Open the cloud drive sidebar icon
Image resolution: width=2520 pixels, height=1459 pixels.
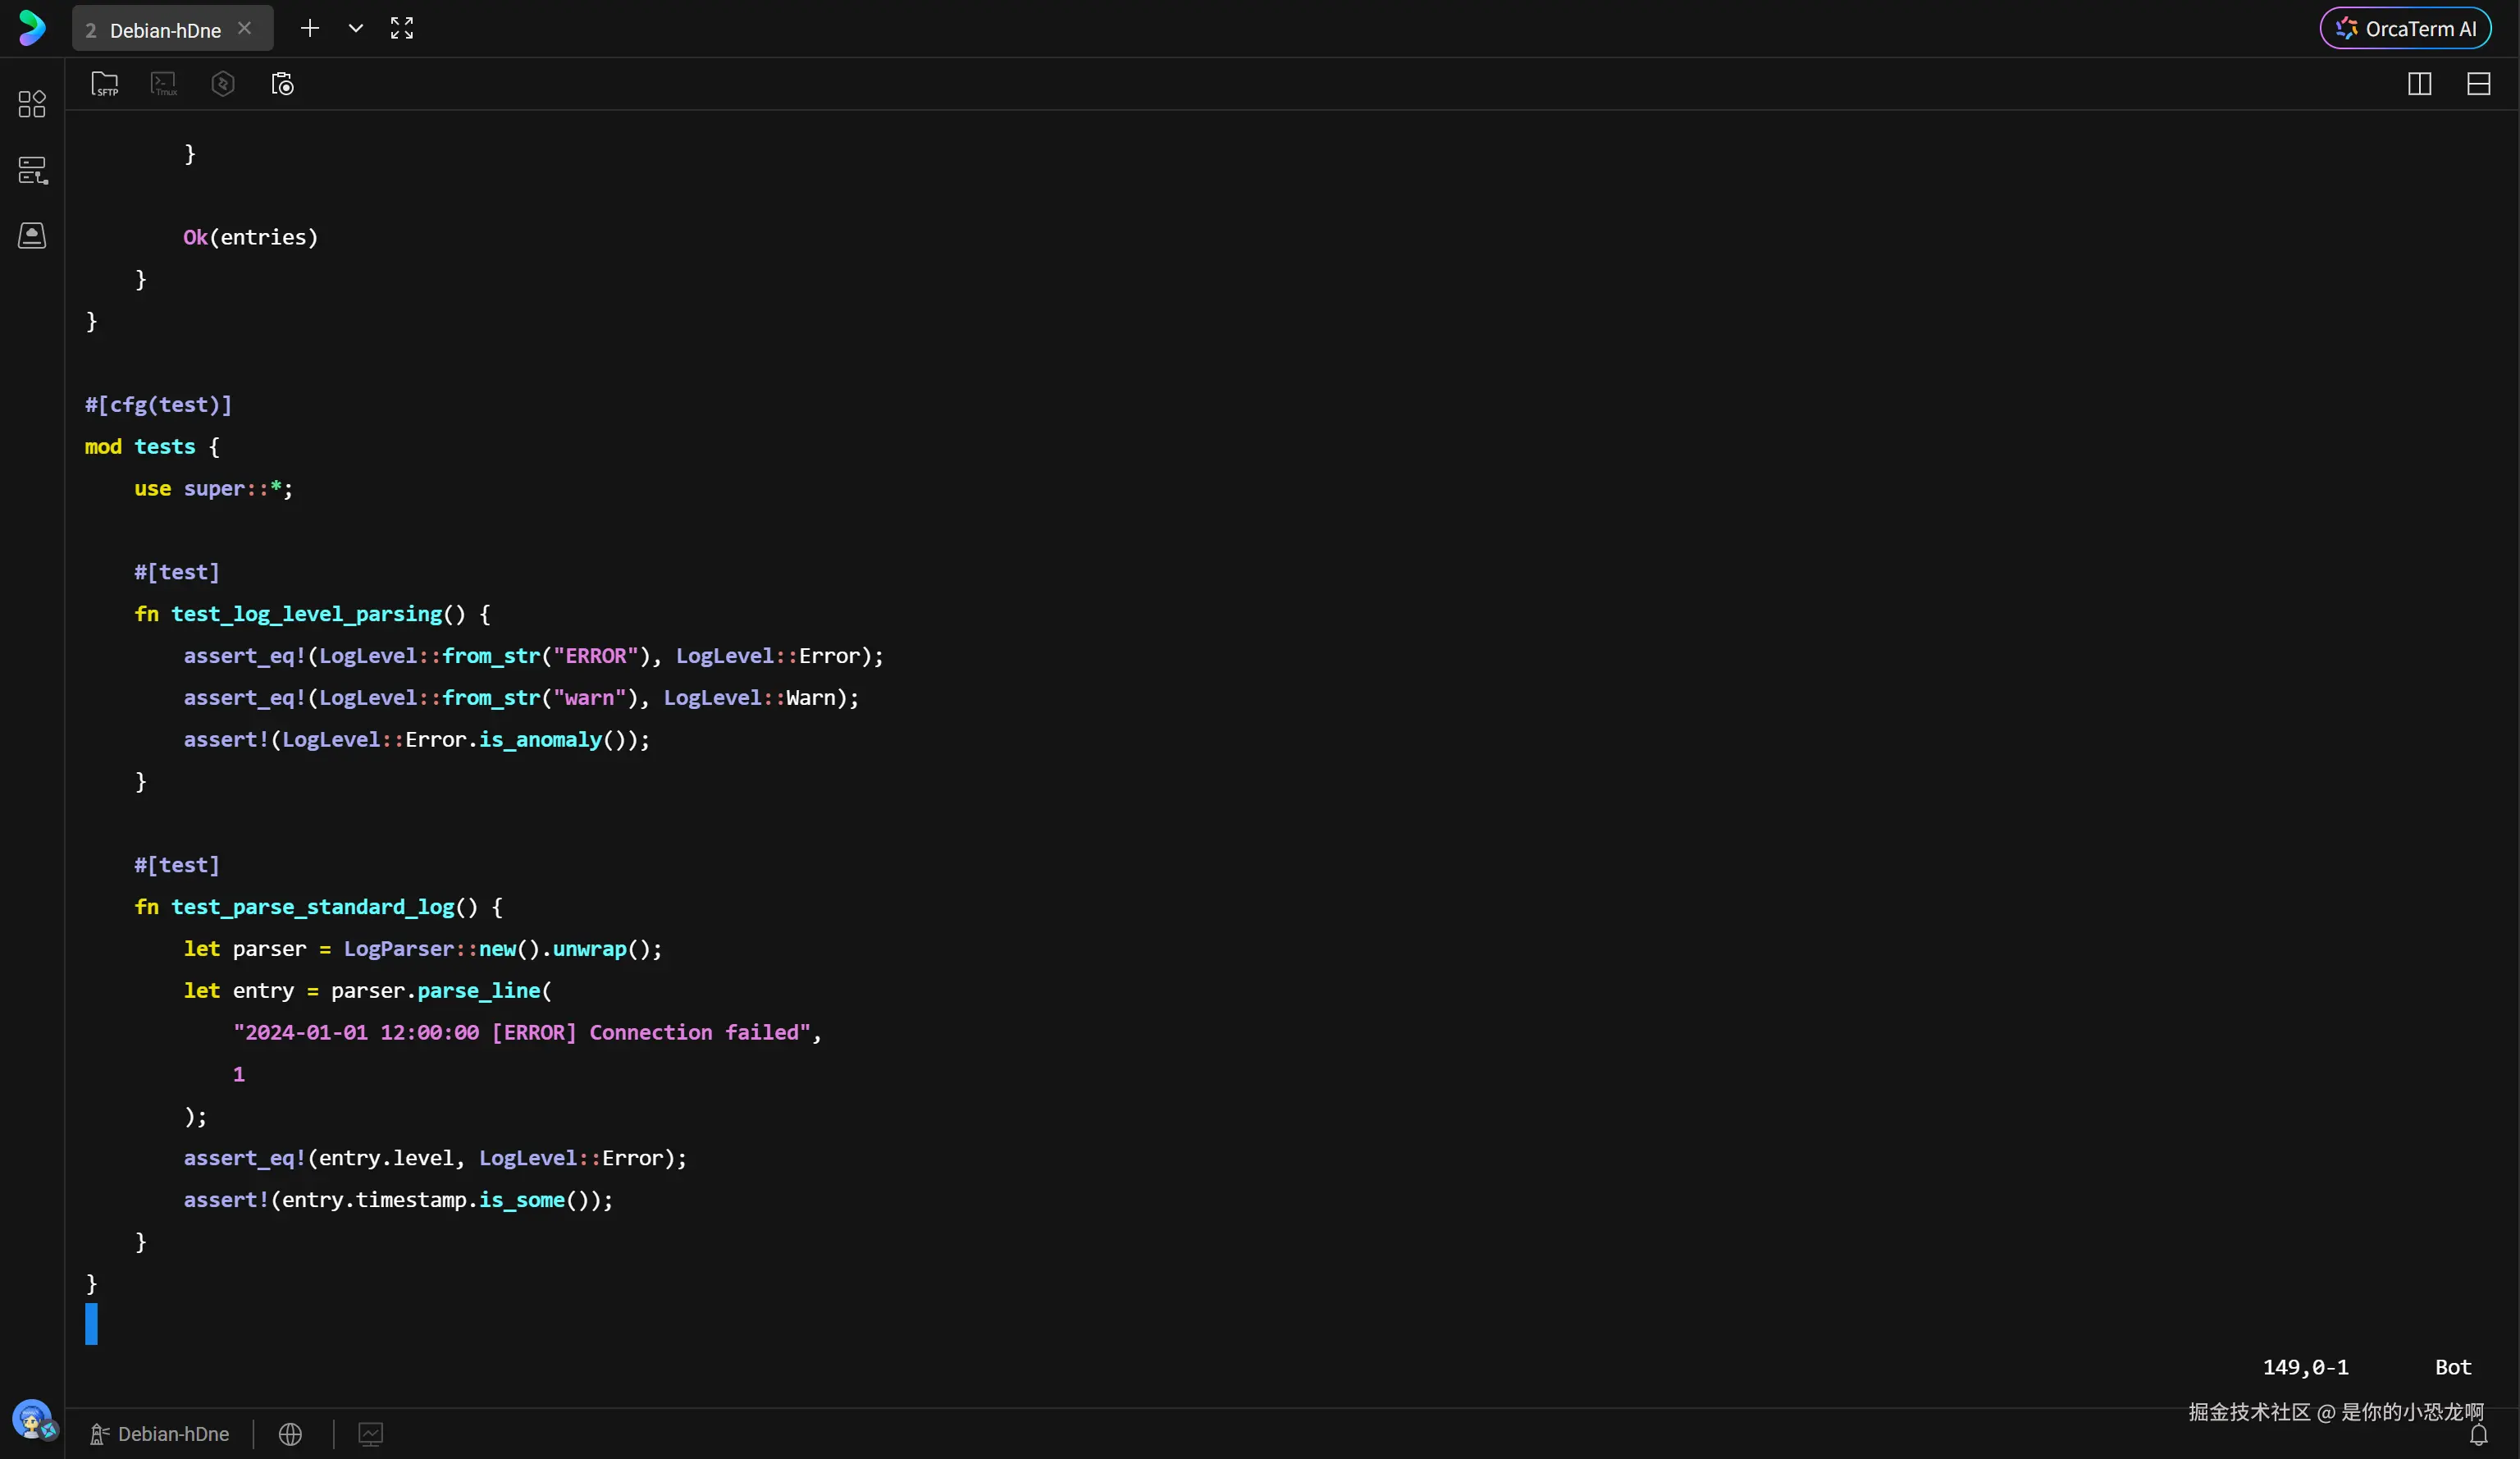32,236
